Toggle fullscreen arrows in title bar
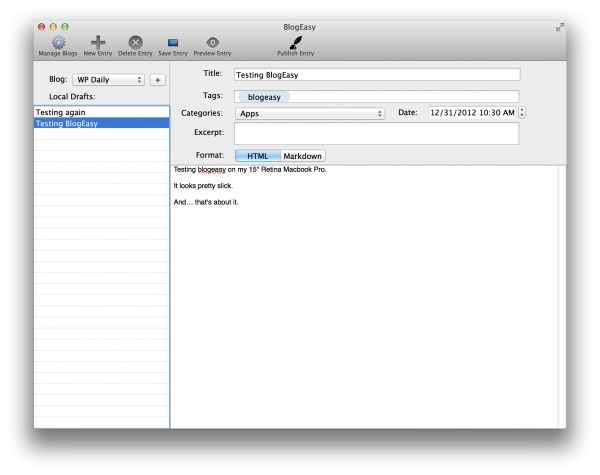 point(560,27)
